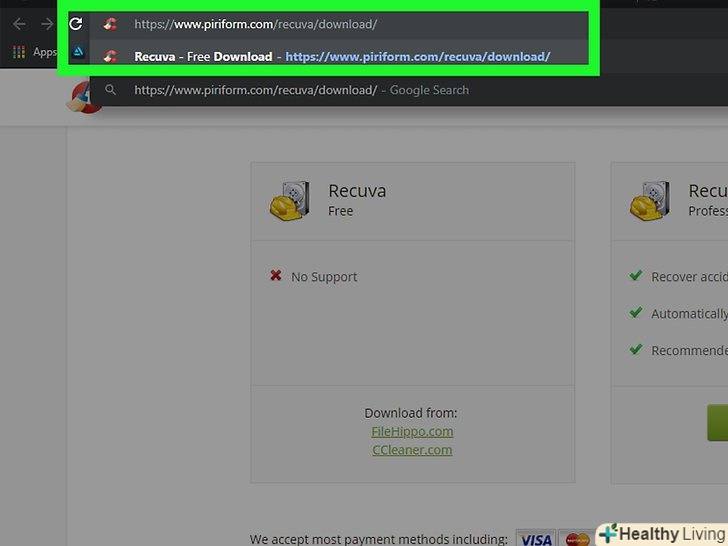Click the red X No Support icon
The image size is (728, 546).
click(x=276, y=275)
